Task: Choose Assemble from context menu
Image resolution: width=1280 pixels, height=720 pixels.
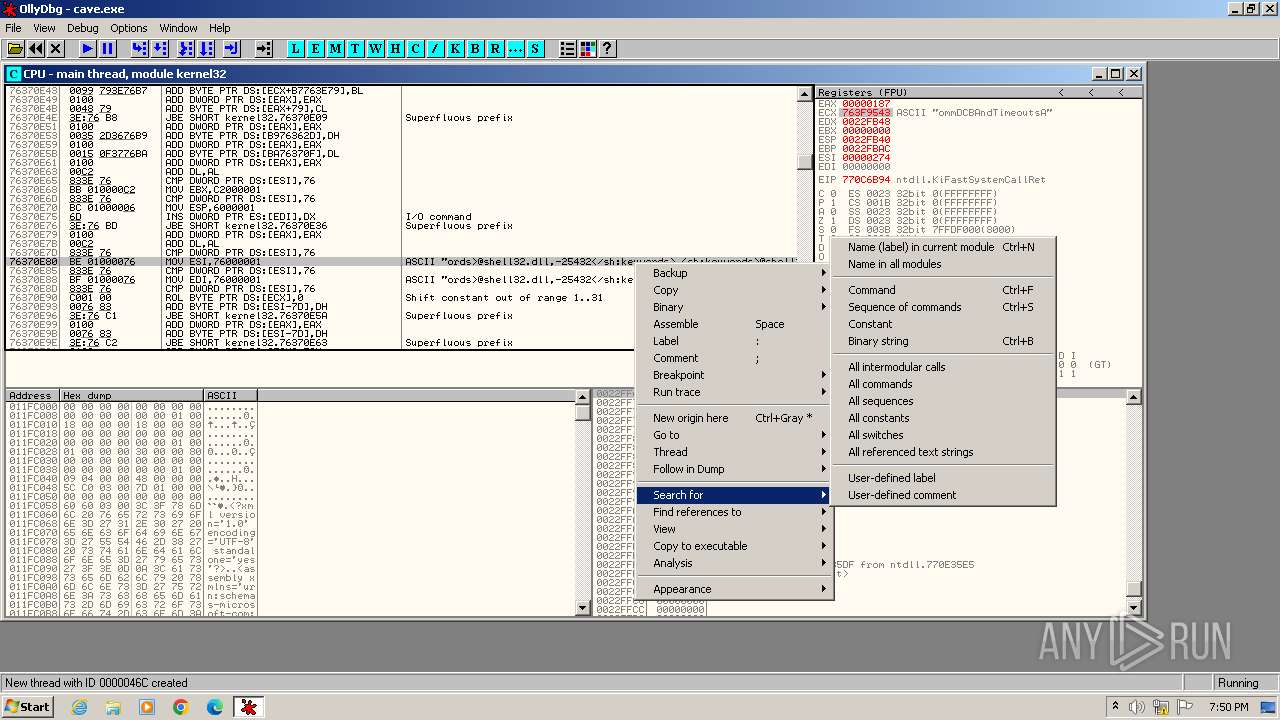Action: click(735, 324)
